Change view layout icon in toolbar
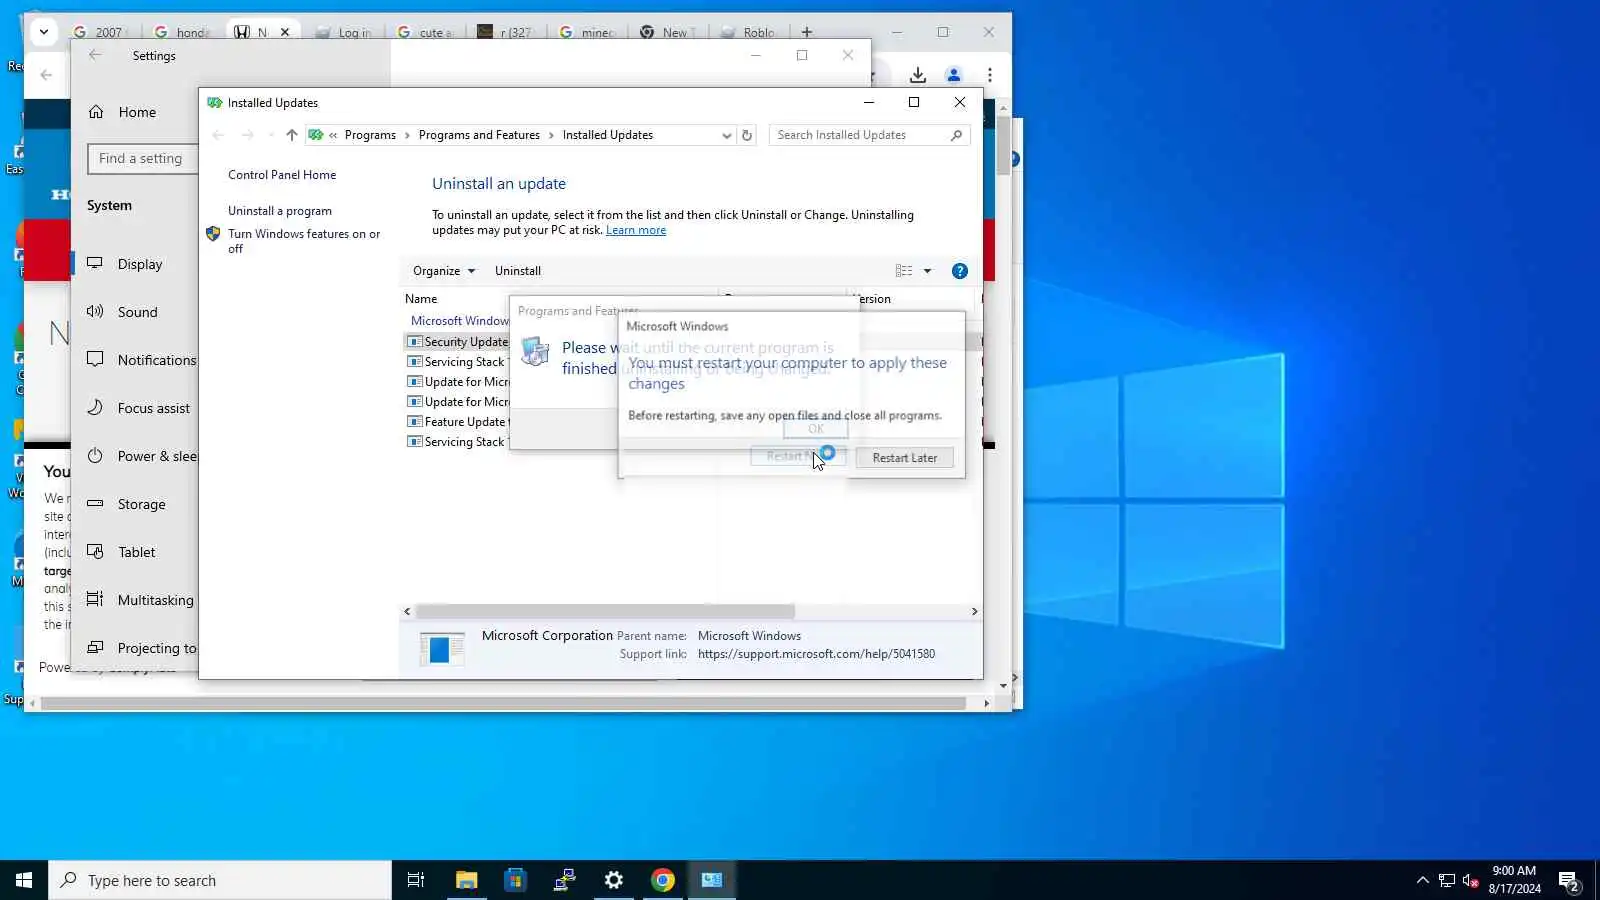 click(904, 271)
